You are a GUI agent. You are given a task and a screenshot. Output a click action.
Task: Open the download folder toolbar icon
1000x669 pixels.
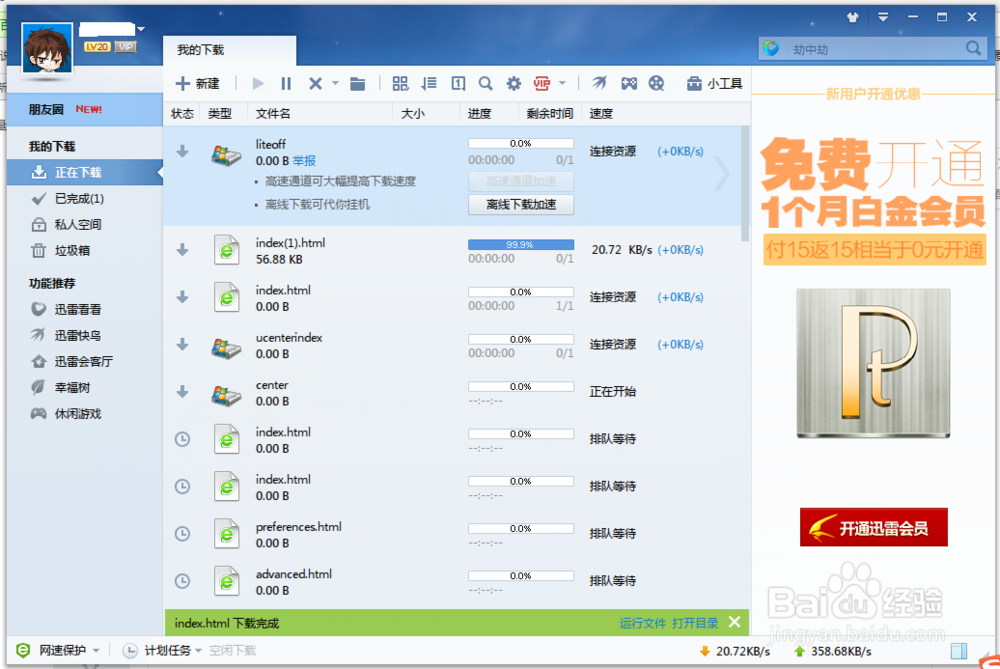pos(358,84)
